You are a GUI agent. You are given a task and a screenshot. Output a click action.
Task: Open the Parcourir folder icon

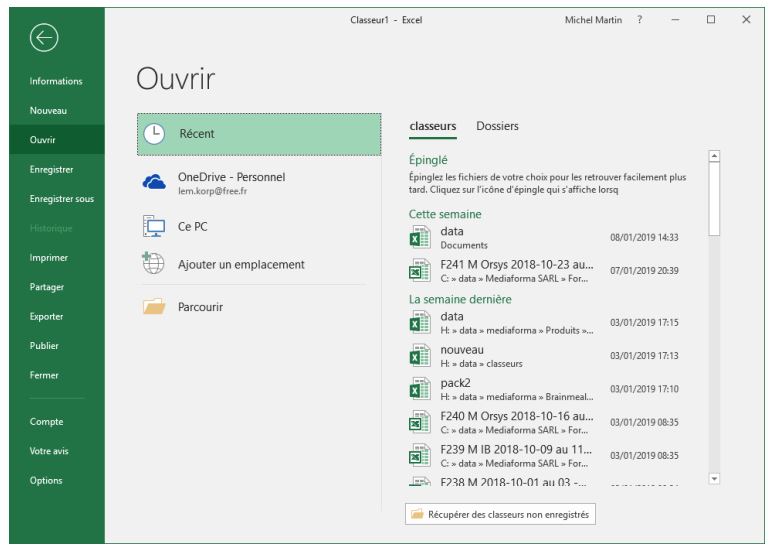tap(154, 307)
